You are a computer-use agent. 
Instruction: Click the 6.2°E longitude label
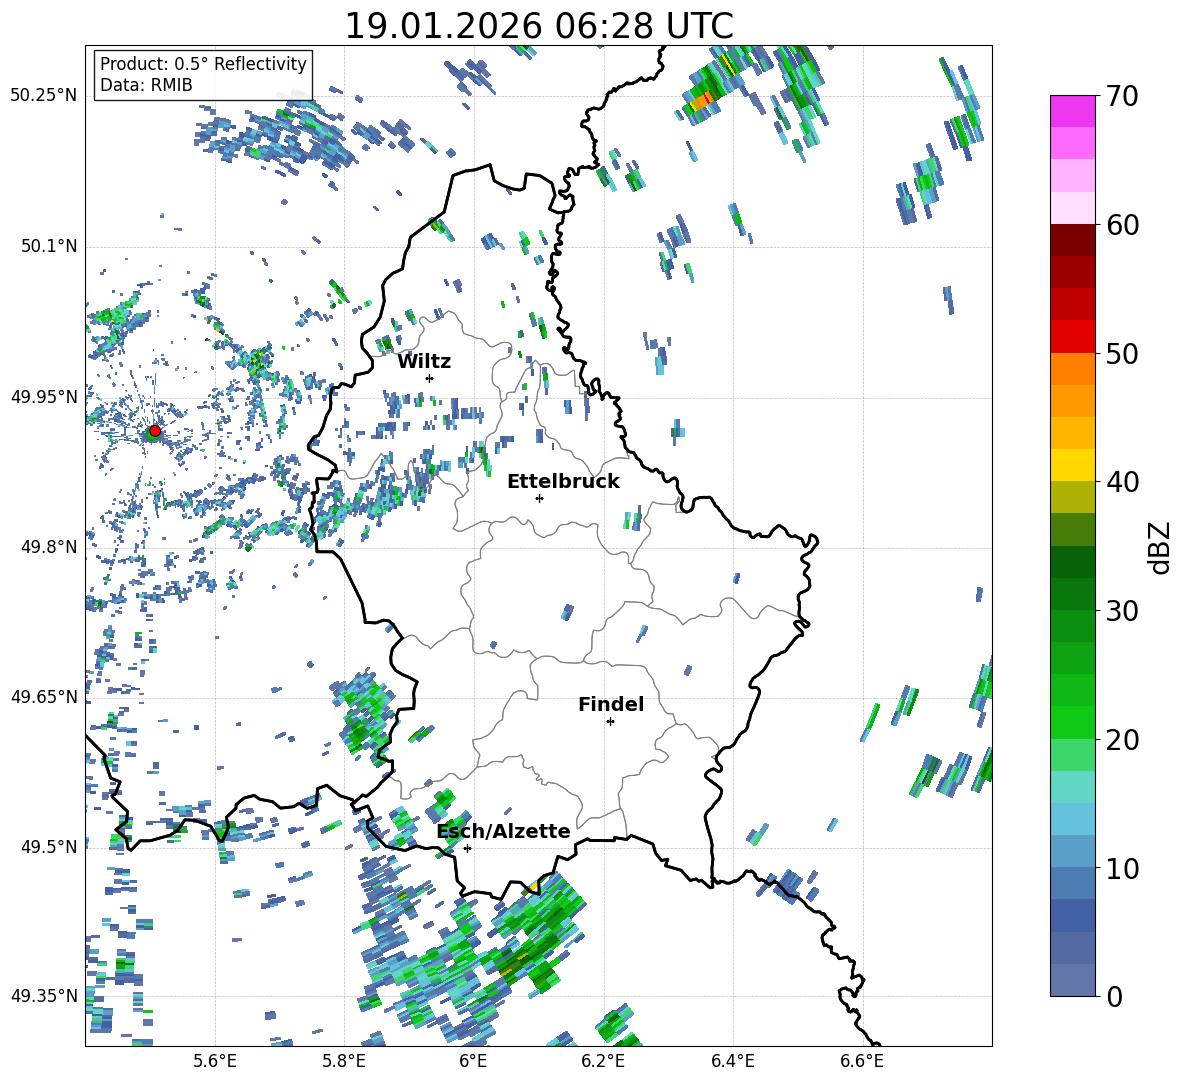click(x=603, y=1061)
